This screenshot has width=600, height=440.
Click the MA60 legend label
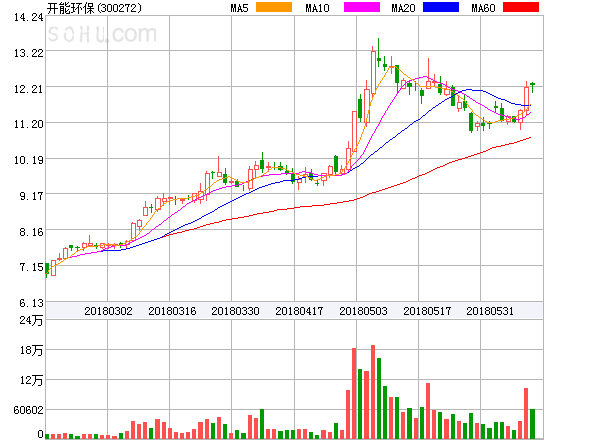tap(483, 8)
